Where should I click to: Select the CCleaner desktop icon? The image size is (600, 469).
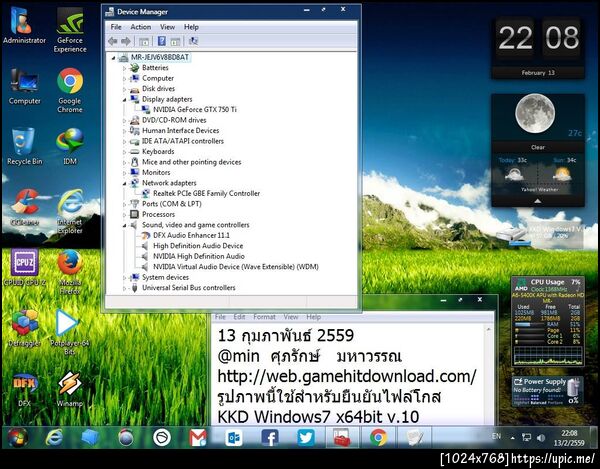point(24,207)
